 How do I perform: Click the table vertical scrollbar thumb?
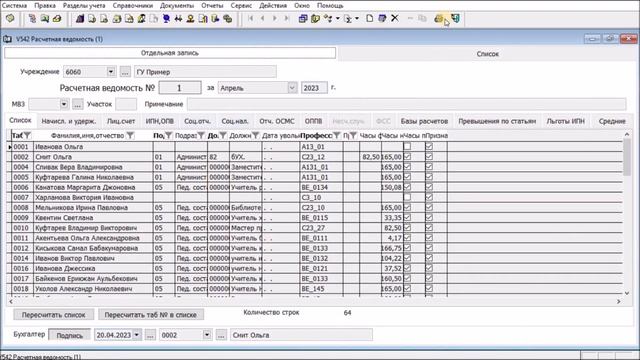627,157
